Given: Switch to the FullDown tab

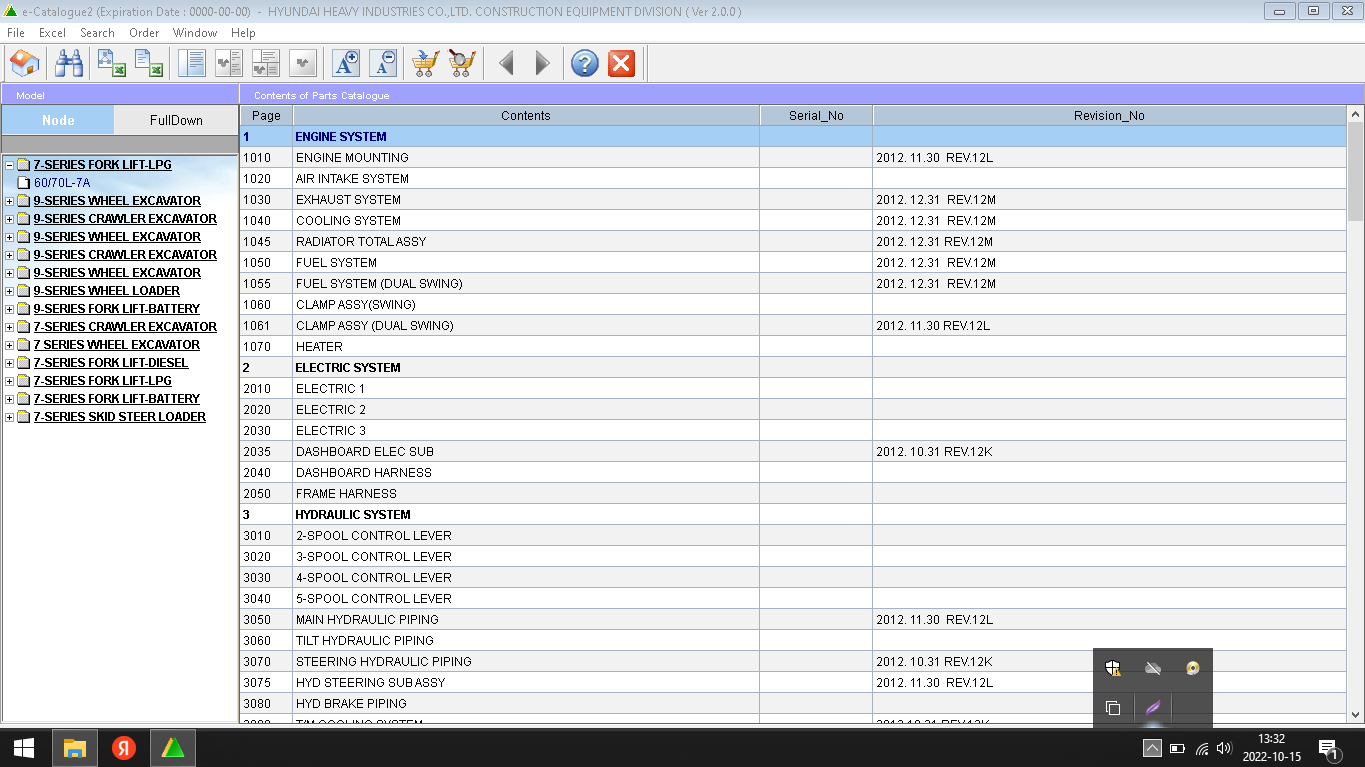Looking at the screenshot, I should point(176,120).
